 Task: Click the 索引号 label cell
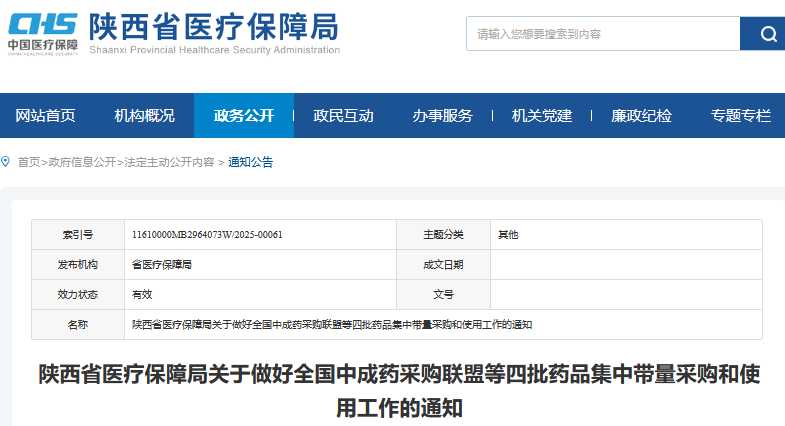click(78, 234)
